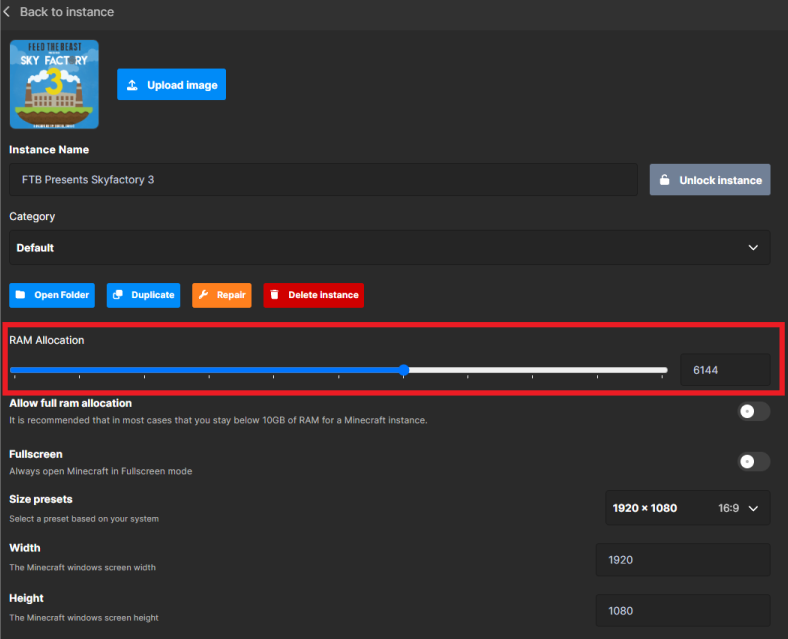
Task: Turn on the Fullscreen toggle
Action: [753, 461]
